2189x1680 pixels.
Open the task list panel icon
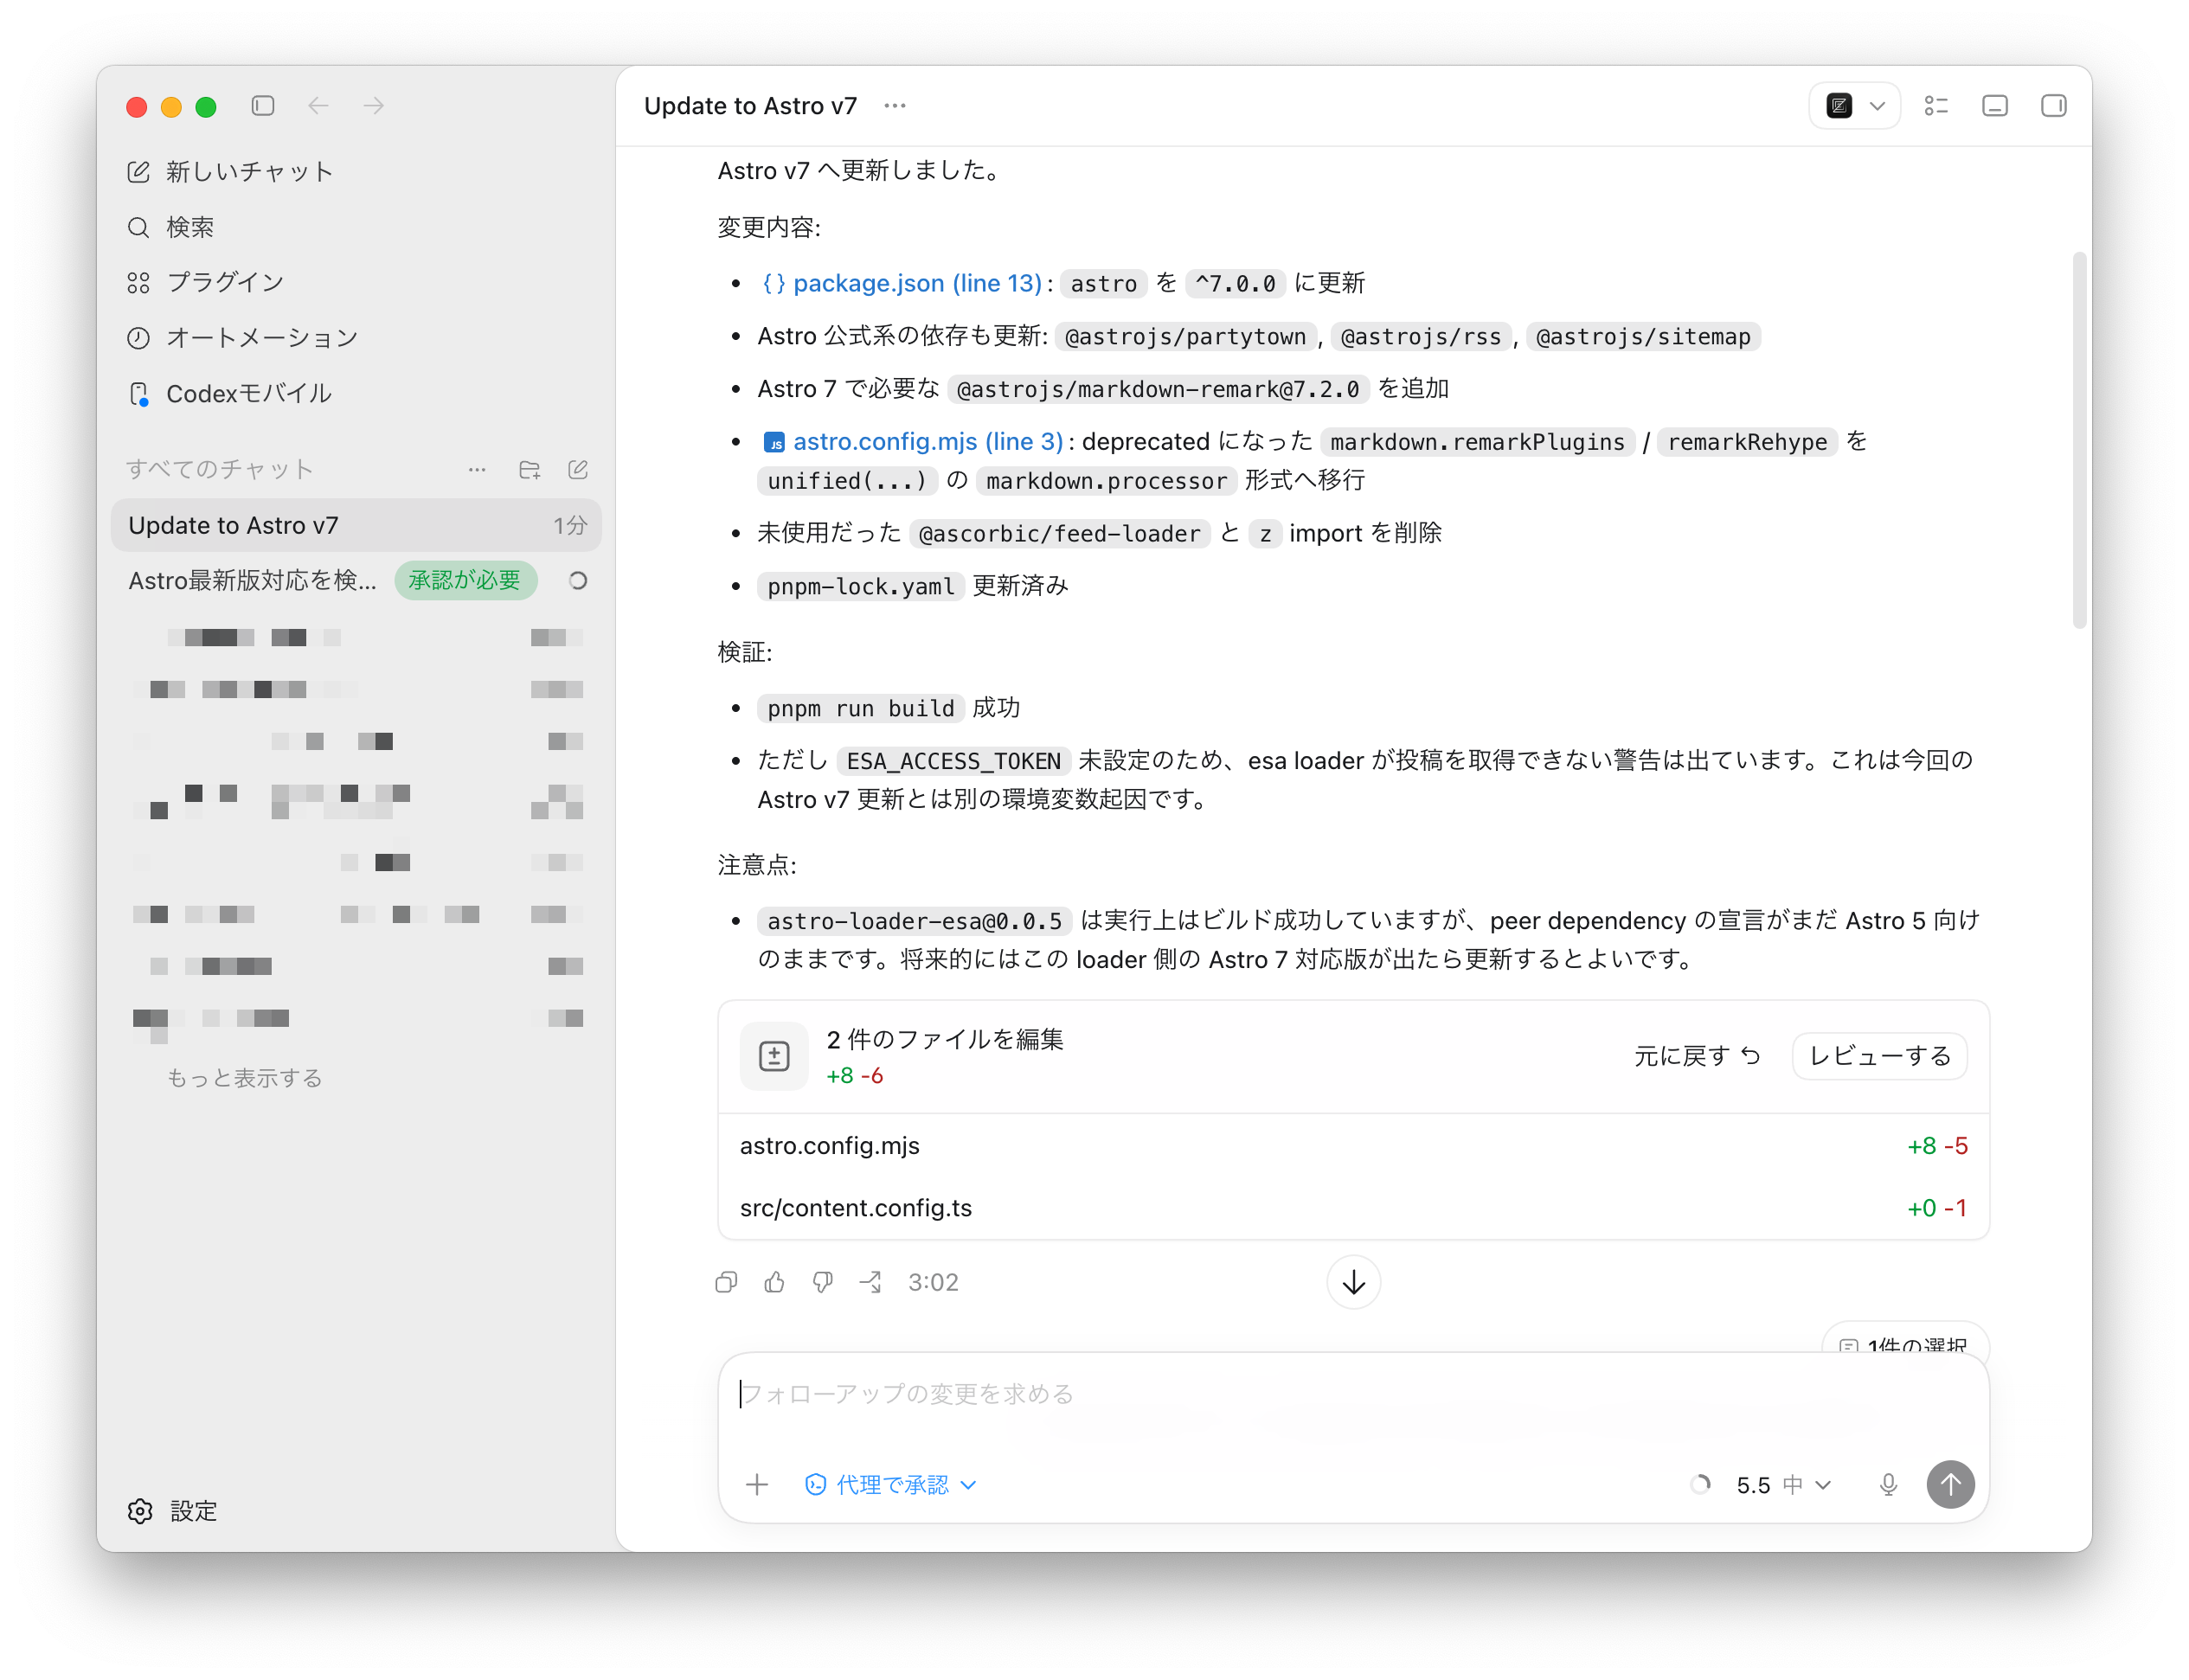1936,106
